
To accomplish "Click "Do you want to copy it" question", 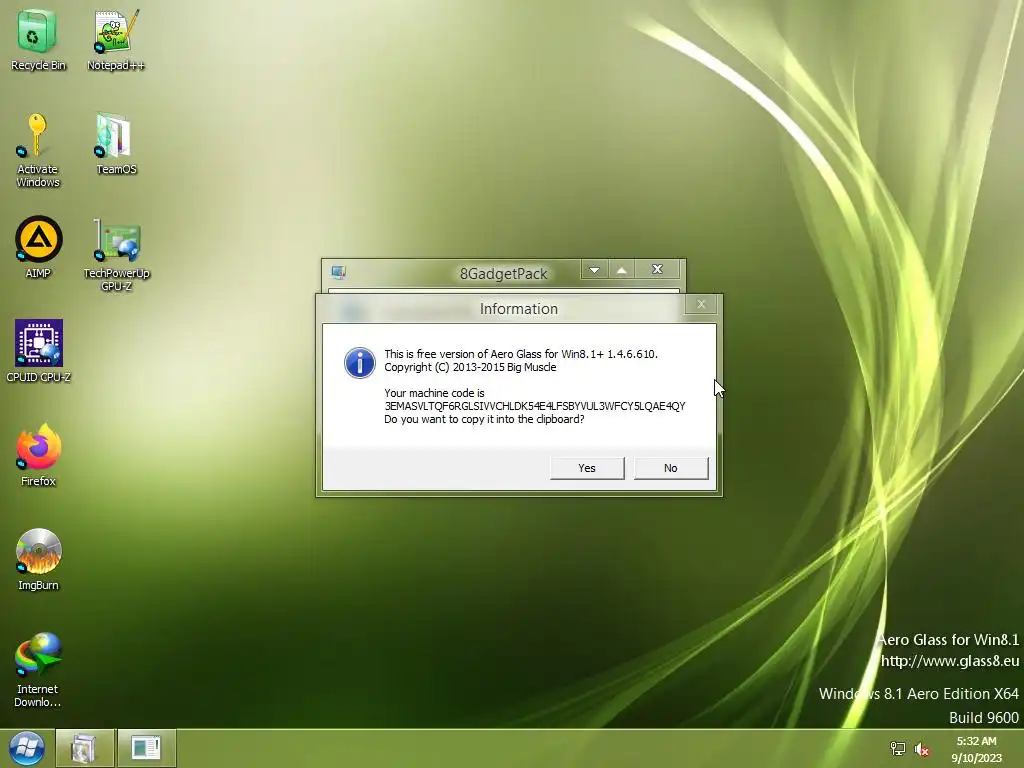I will tap(484, 419).
